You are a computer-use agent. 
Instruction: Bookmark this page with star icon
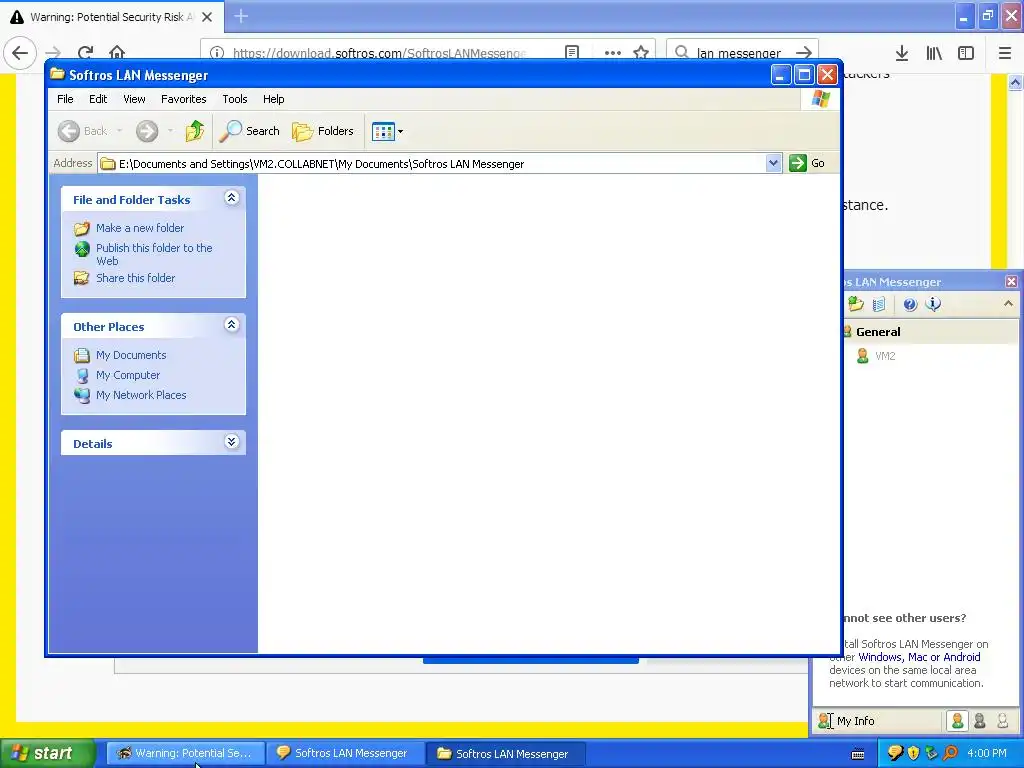[641, 52]
